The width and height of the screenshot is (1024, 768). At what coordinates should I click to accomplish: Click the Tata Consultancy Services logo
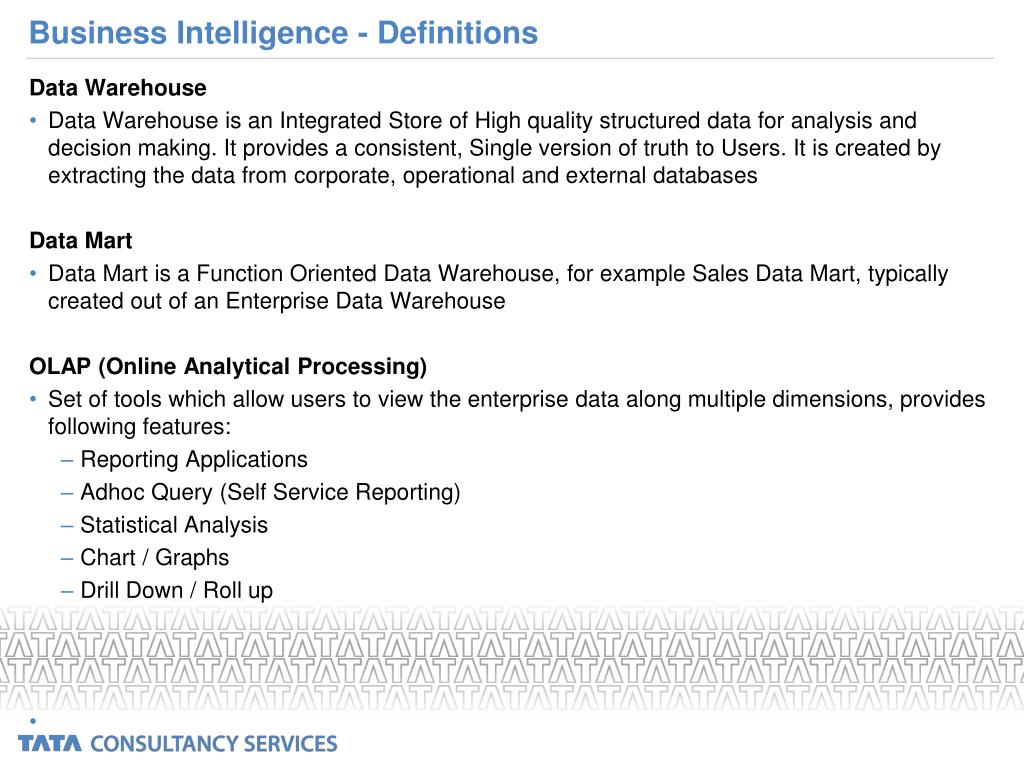178,743
